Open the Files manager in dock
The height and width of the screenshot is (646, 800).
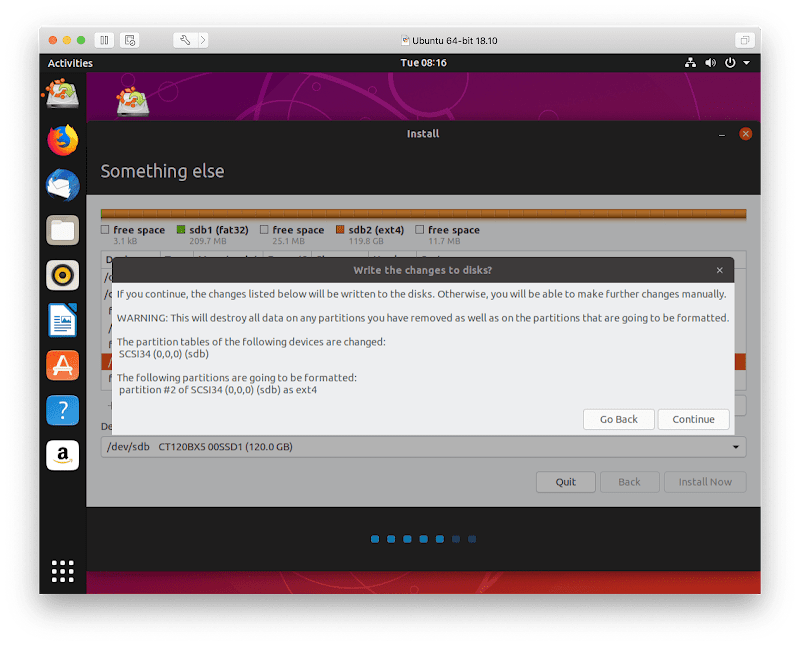pos(63,230)
